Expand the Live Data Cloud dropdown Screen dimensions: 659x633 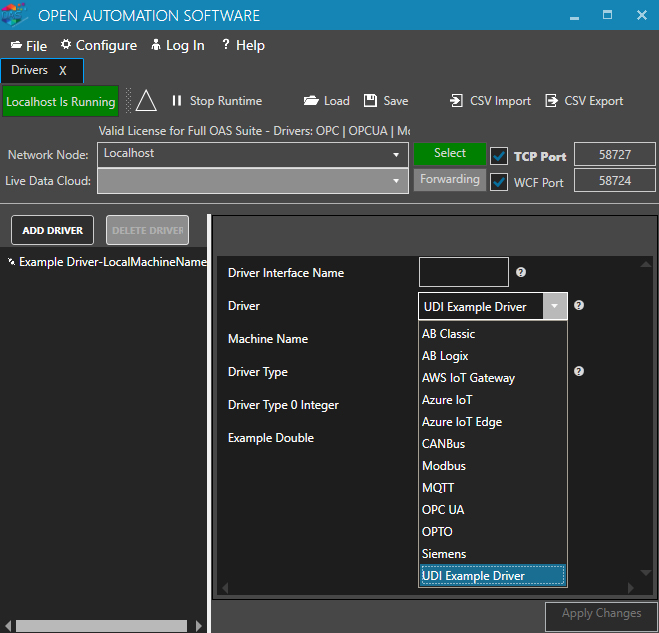[x=395, y=181]
